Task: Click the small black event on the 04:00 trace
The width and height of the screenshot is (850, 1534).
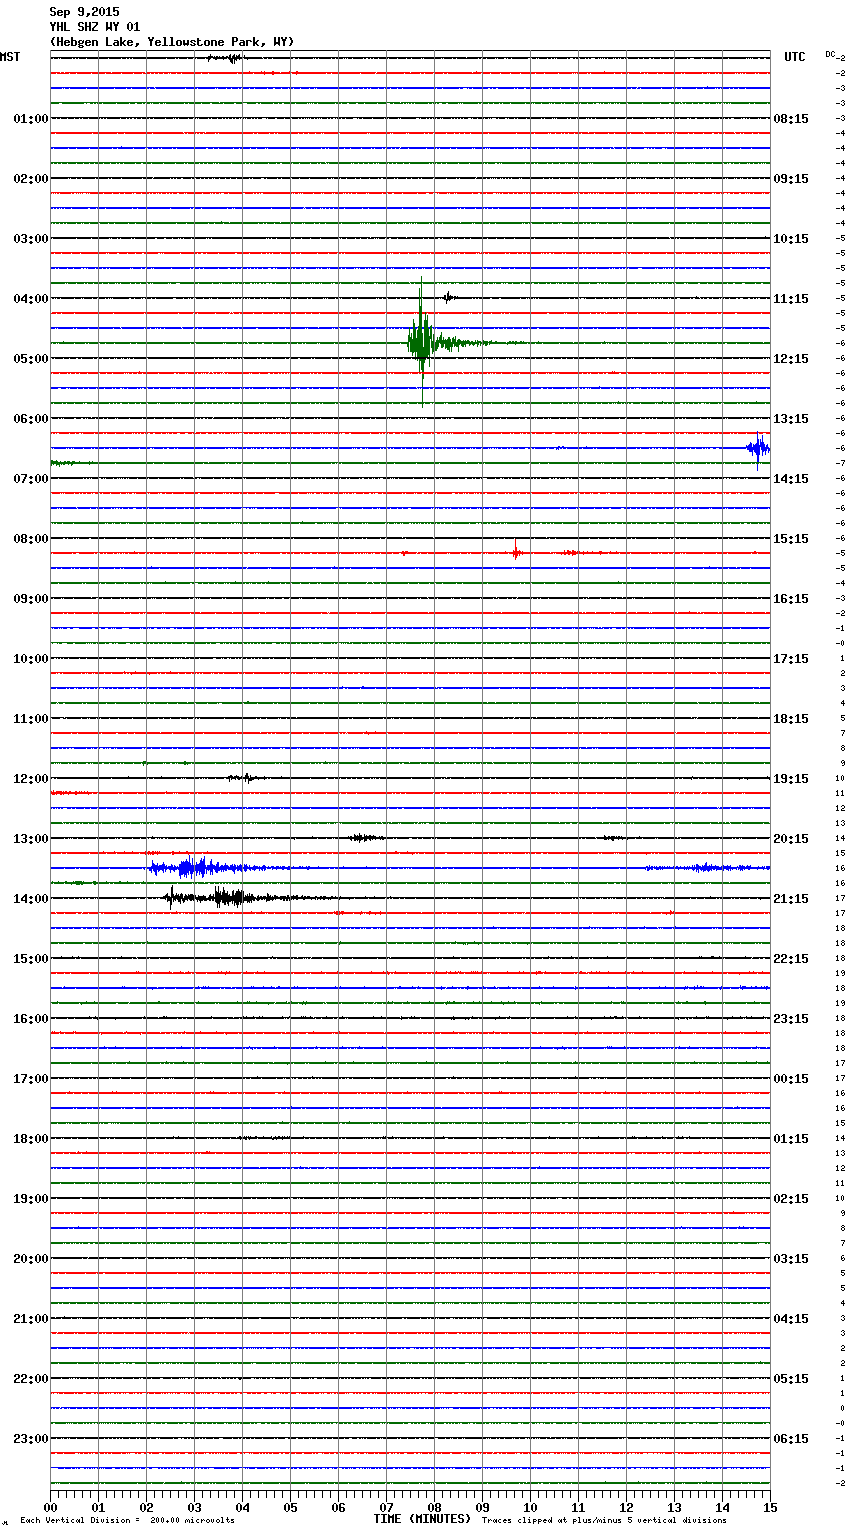Action: tap(449, 297)
